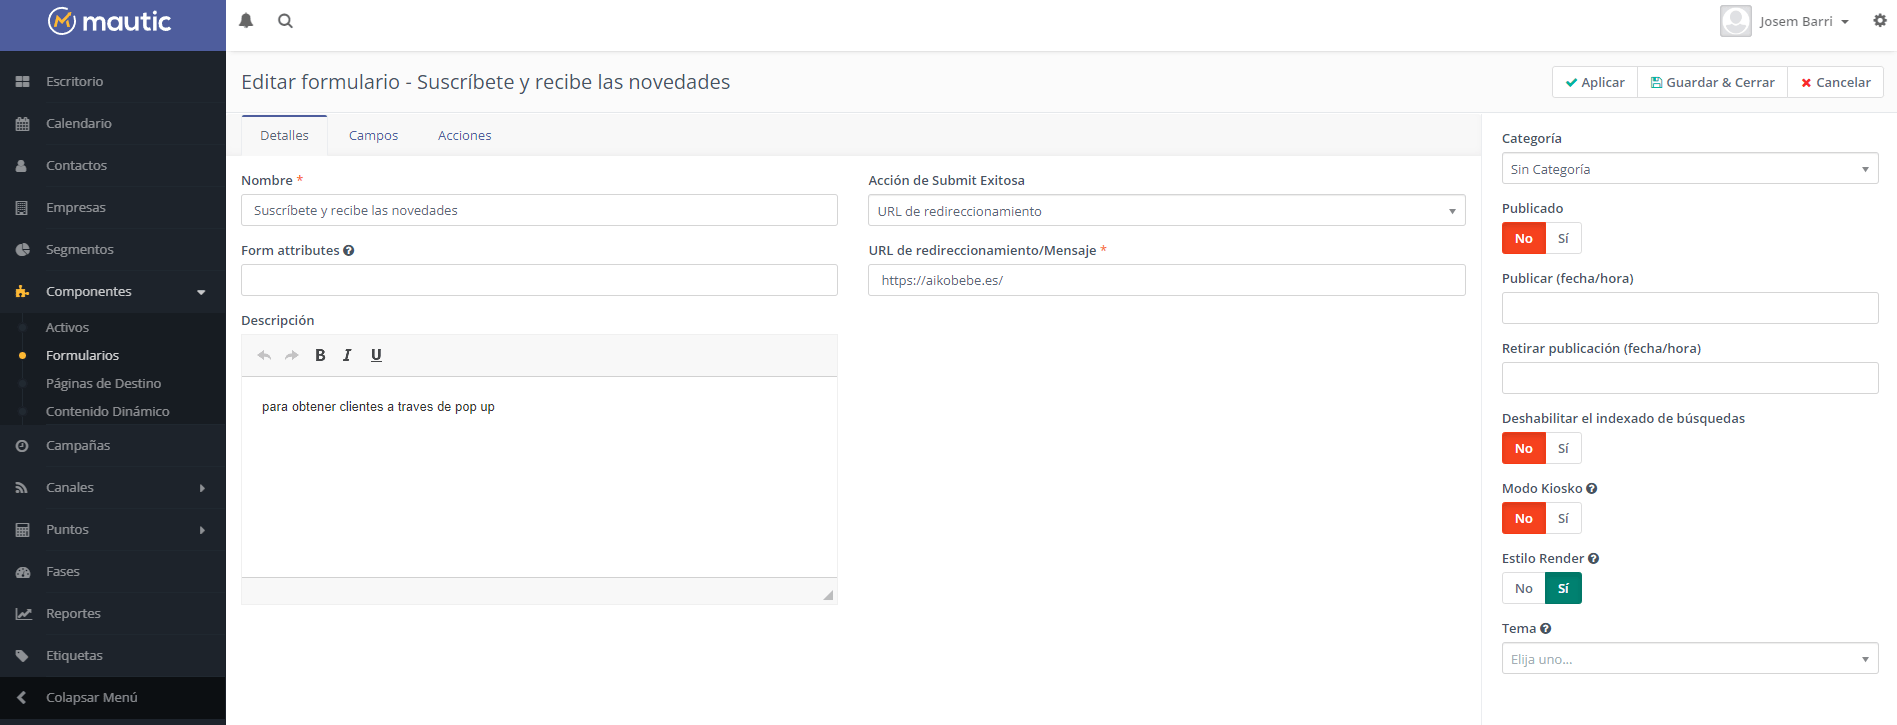Open Activos in sidebar
Image resolution: width=1897 pixels, height=725 pixels.
(67, 327)
